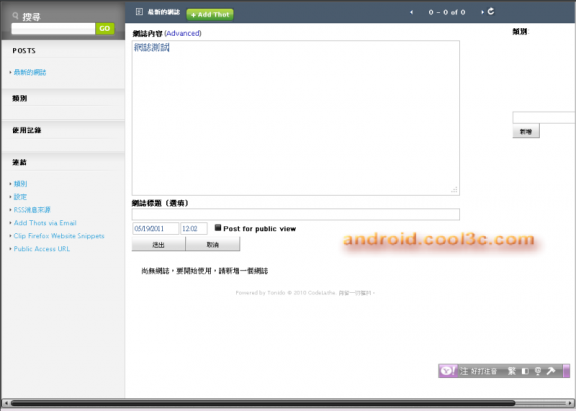Open Clip Firefox Website Snippets link
The image size is (576, 411).
pos(59,236)
